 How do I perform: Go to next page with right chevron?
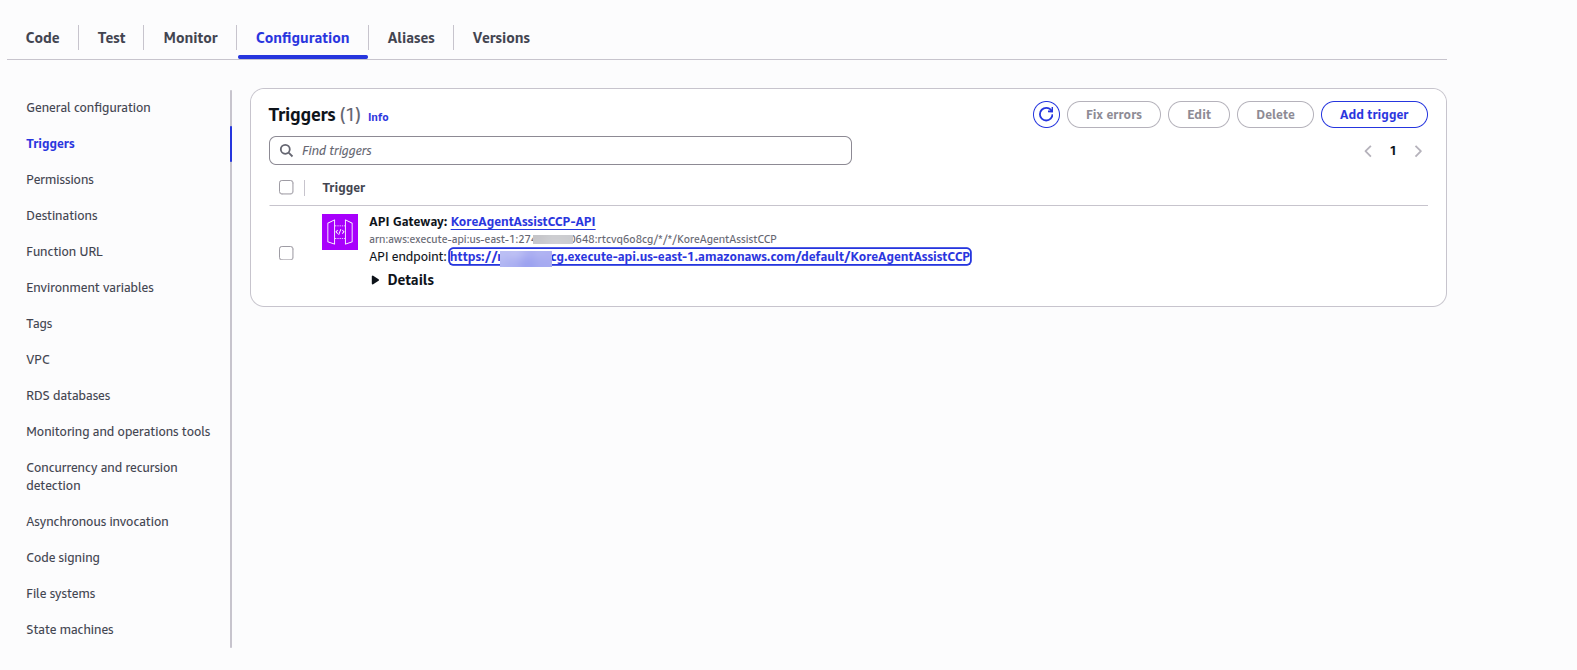(x=1418, y=151)
